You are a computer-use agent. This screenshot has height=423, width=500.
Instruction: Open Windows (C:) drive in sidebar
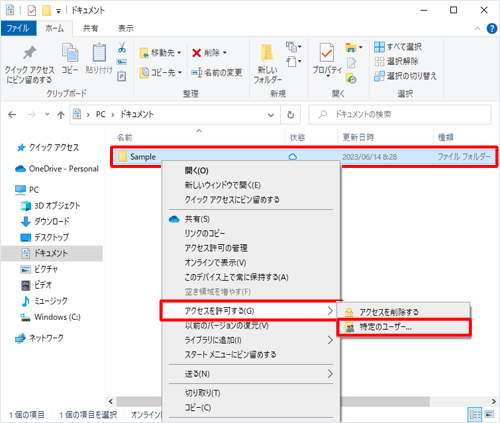[x=50, y=317]
